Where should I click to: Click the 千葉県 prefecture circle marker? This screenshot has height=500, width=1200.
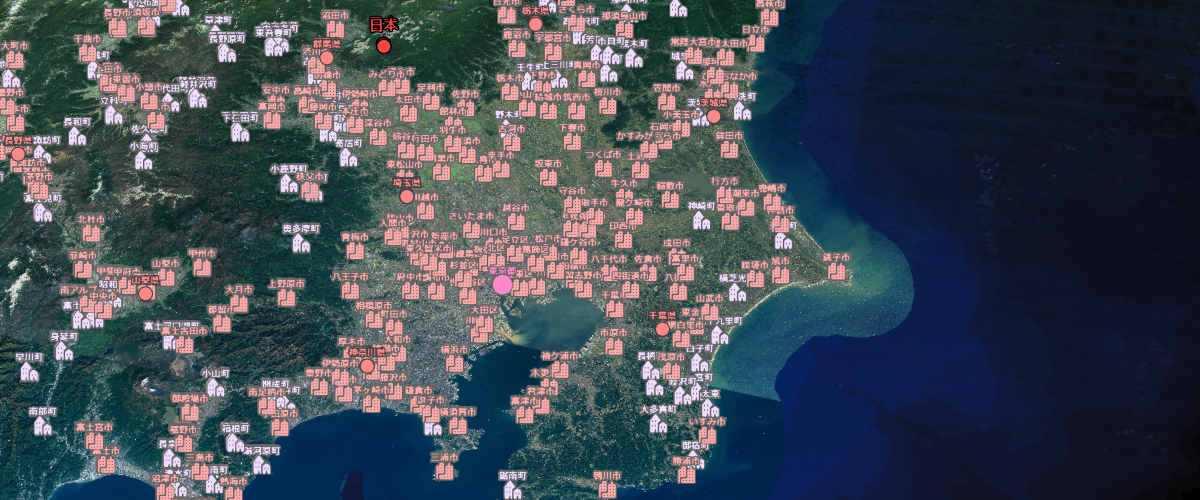[662, 329]
